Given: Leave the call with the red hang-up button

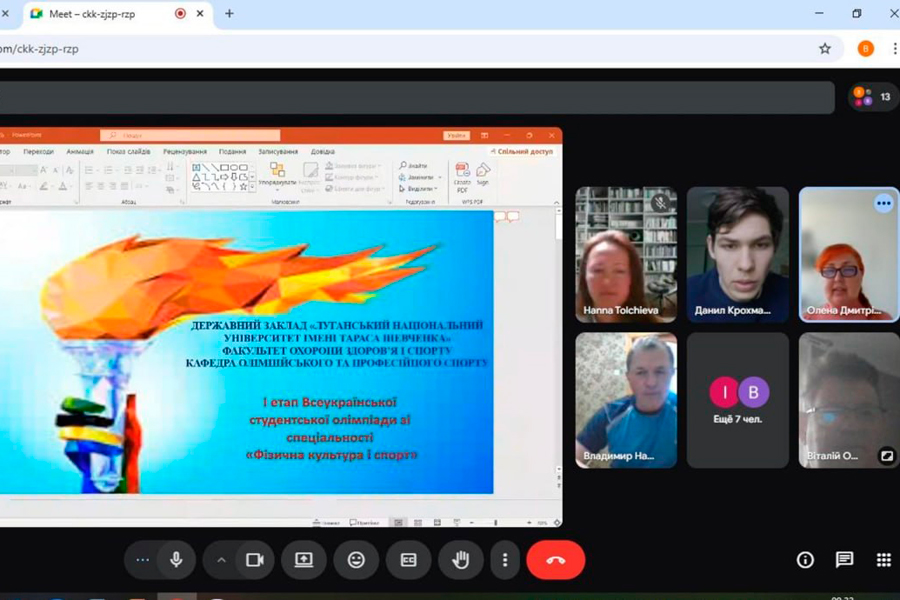Looking at the screenshot, I should tap(556, 560).
